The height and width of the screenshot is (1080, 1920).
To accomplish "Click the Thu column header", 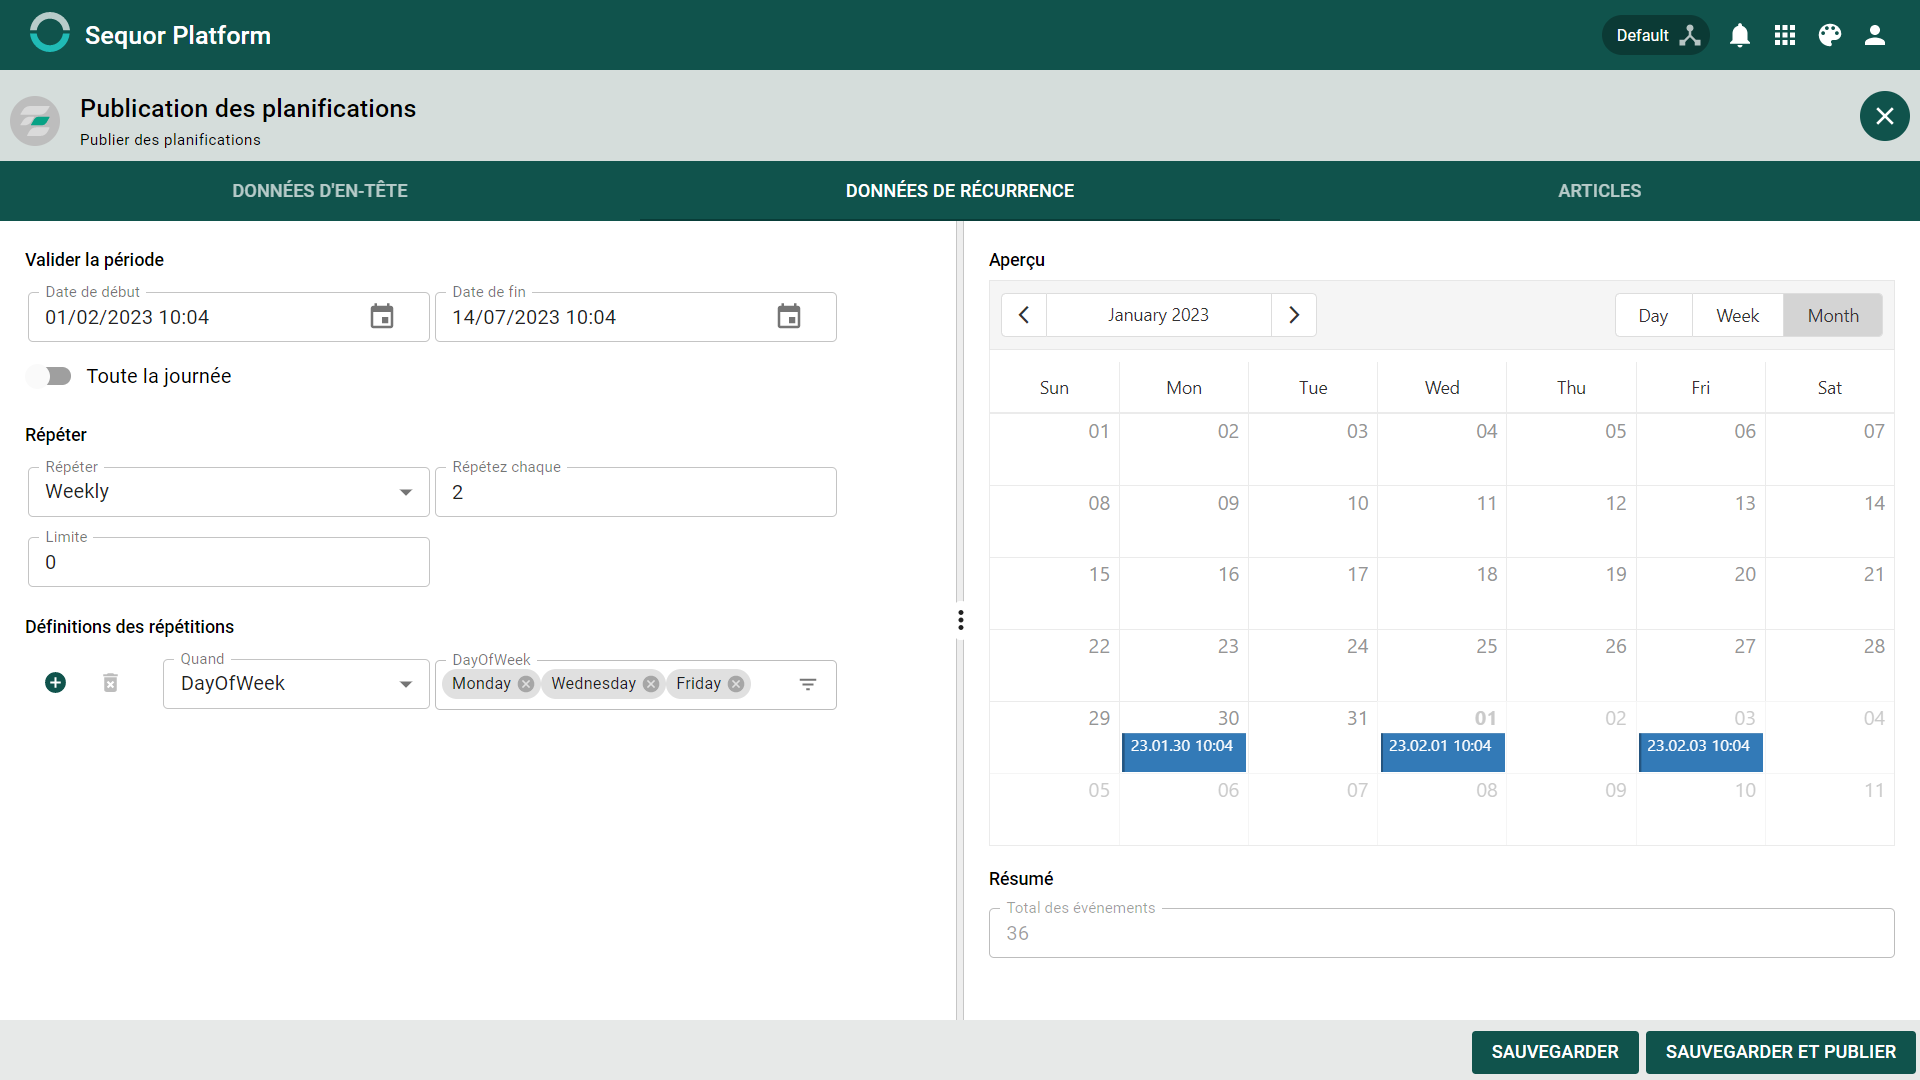I will coord(1571,388).
